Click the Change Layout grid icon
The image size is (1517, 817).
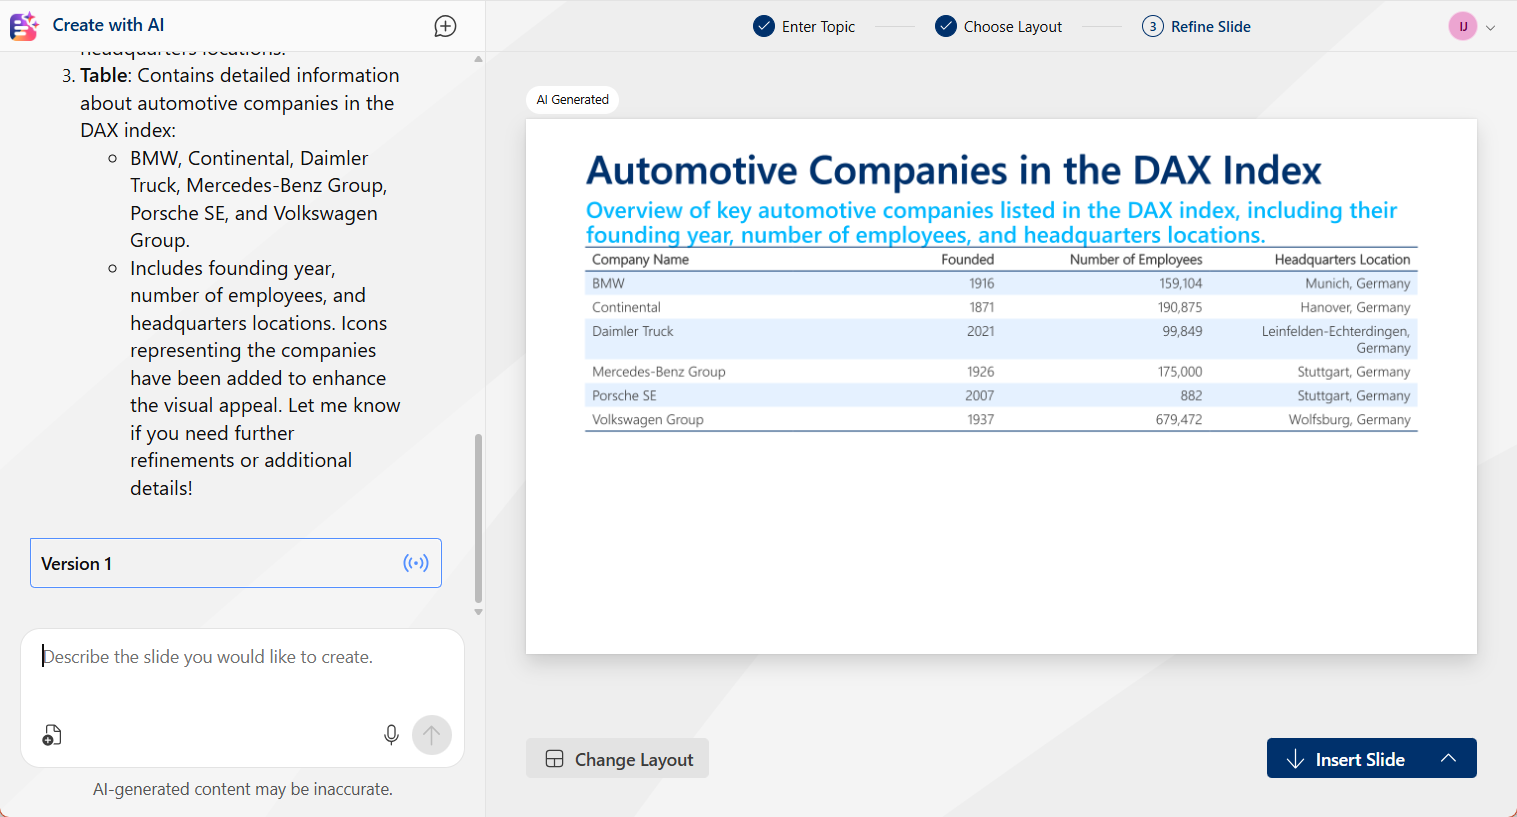tap(554, 759)
